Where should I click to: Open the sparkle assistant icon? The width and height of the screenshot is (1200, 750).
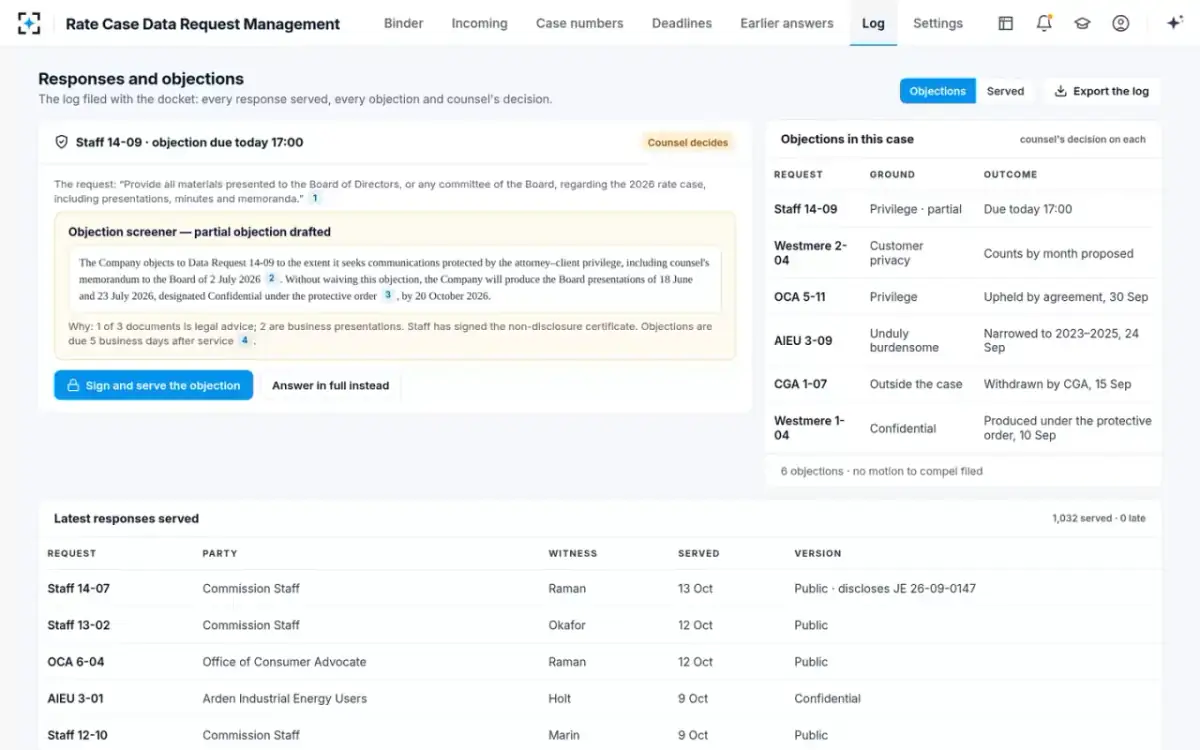coord(1176,23)
